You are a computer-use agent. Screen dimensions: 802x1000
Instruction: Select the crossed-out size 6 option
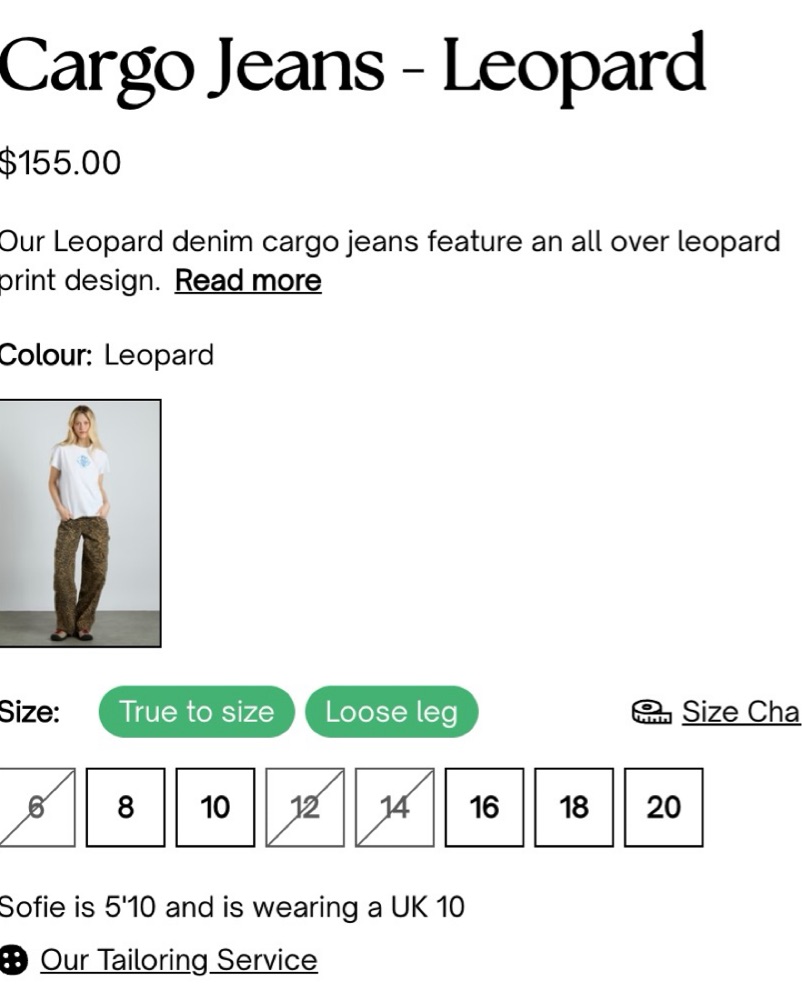coord(36,807)
